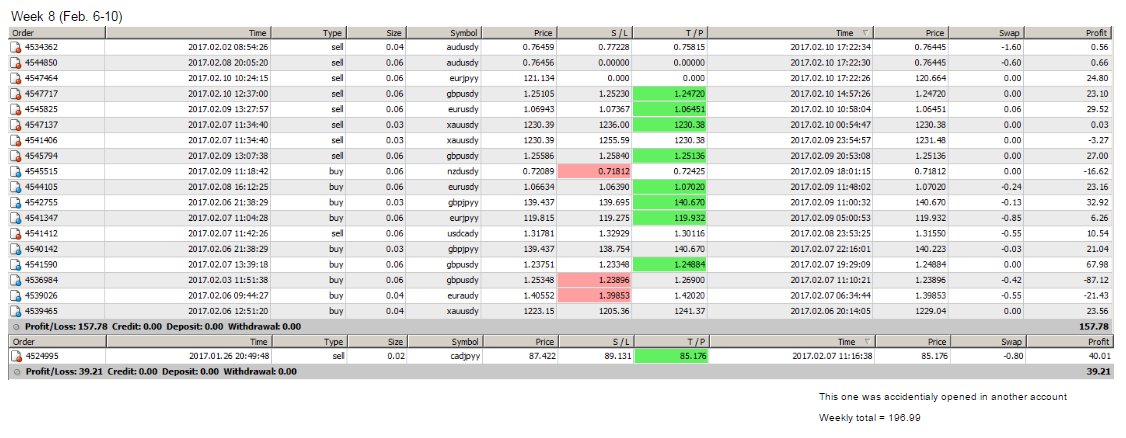Click the Weekly total = 196.99 text
This screenshot has height=438, width=1126.
click(870, 417)
